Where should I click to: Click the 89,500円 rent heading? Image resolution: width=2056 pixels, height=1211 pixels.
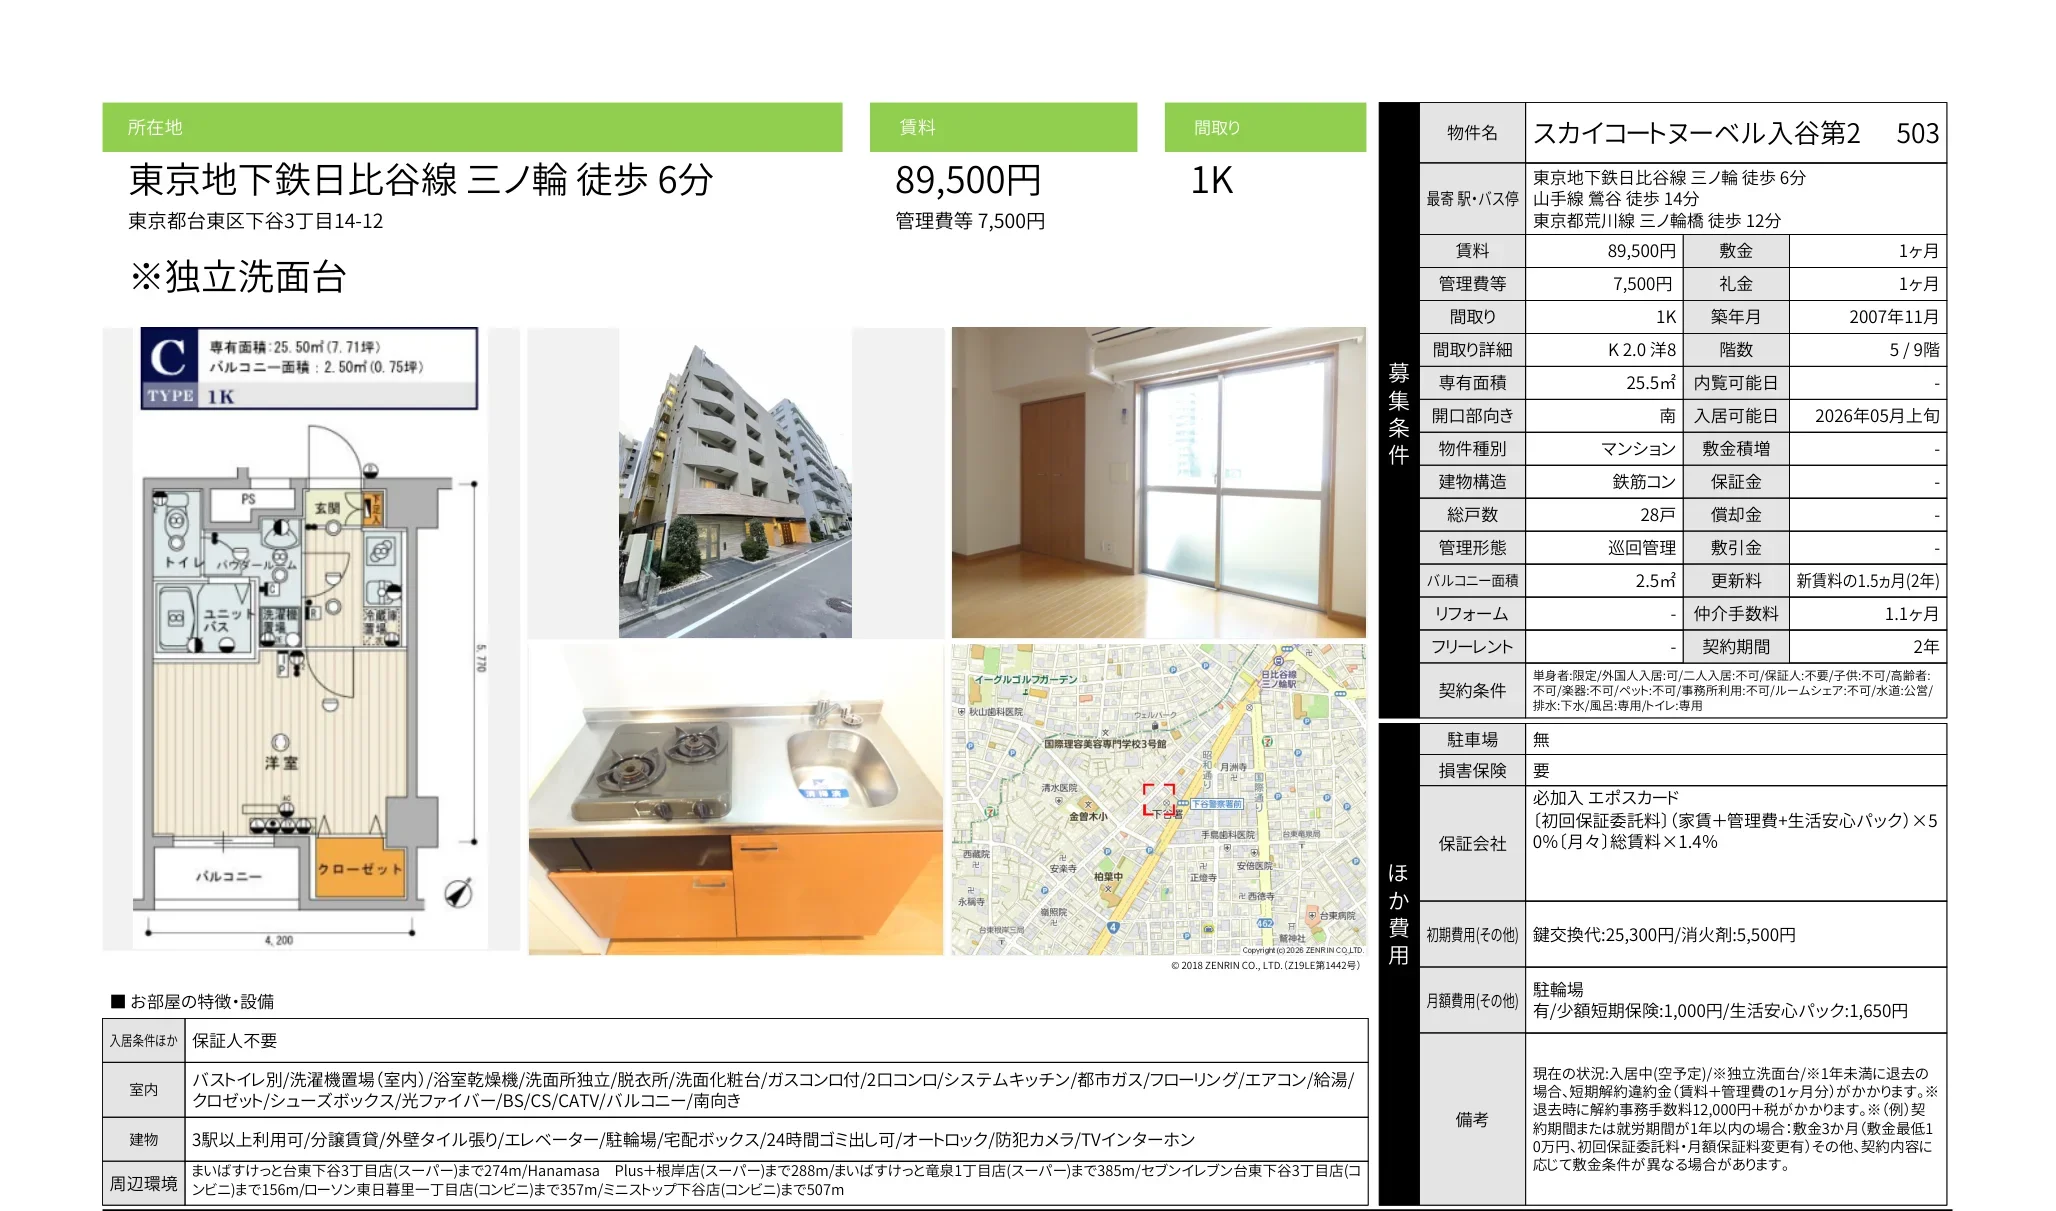[x=967, y=180]
